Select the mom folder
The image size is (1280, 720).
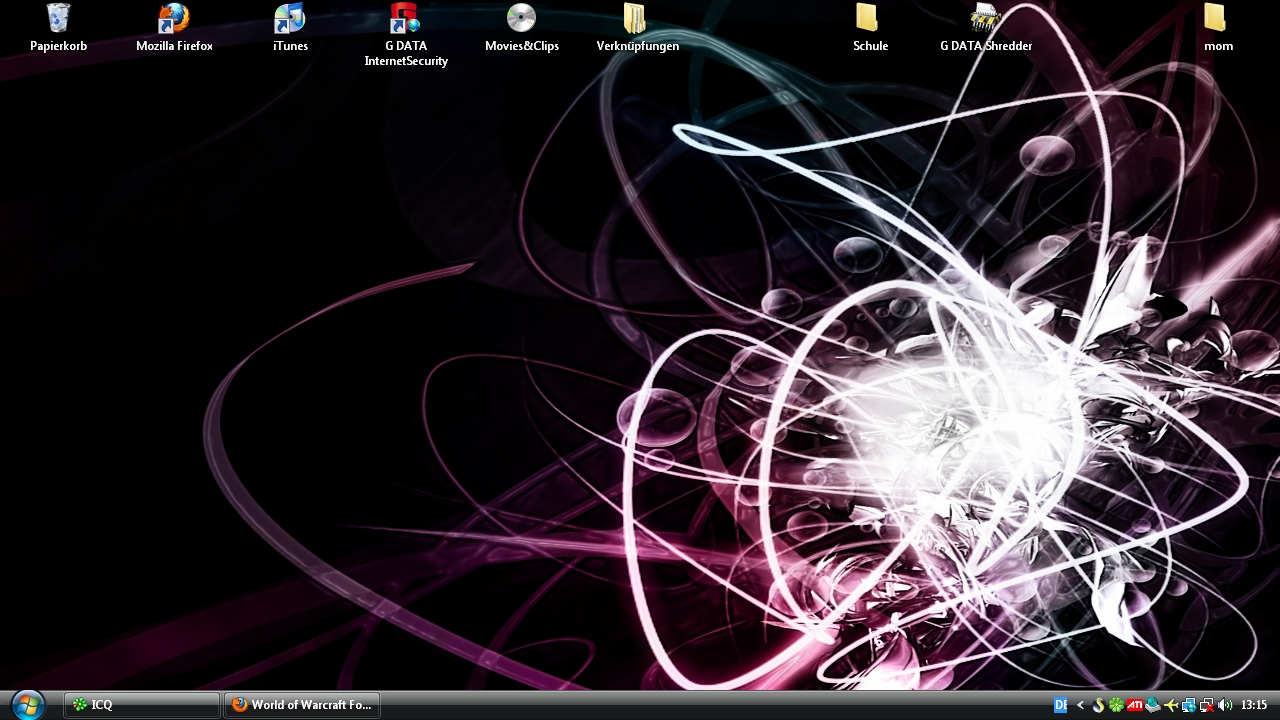click(x=1218, y=27)
